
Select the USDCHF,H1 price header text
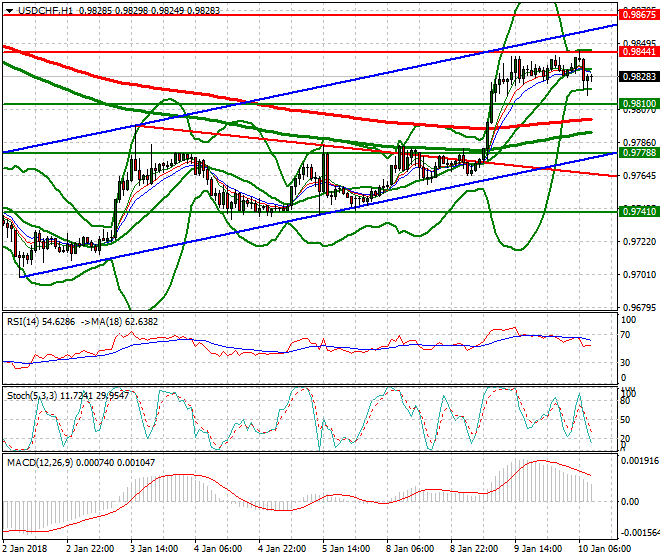(x=119, y=11)
